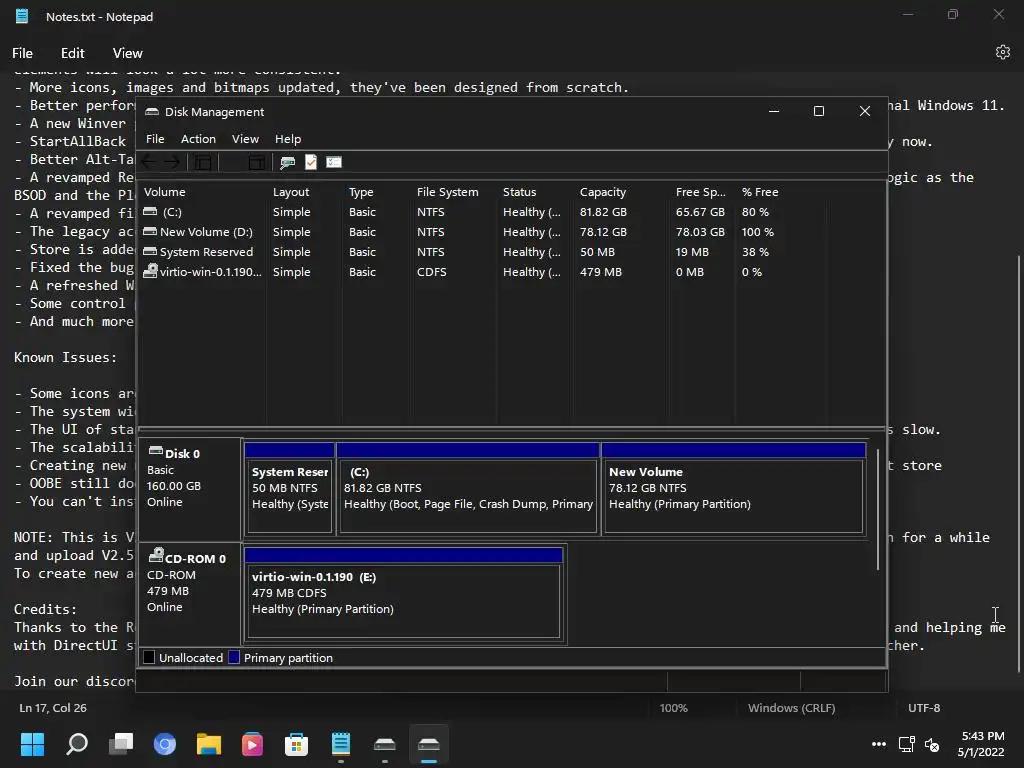Open the Windows Start button
1024x768 pixels.
[32, 744]
